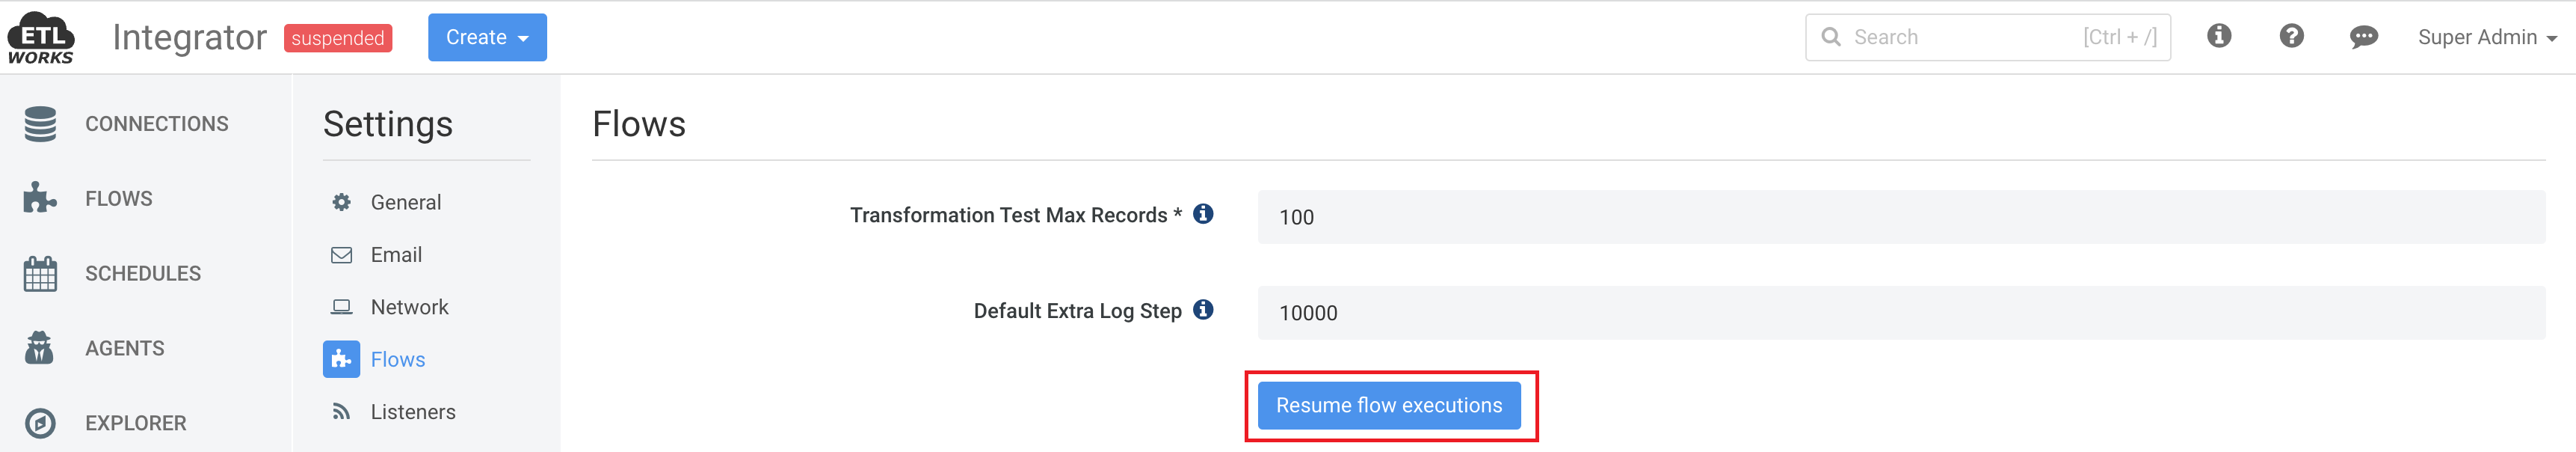Open Email settings section
The height and width of the screenshot is (452, 2576).
coord(396,255)
